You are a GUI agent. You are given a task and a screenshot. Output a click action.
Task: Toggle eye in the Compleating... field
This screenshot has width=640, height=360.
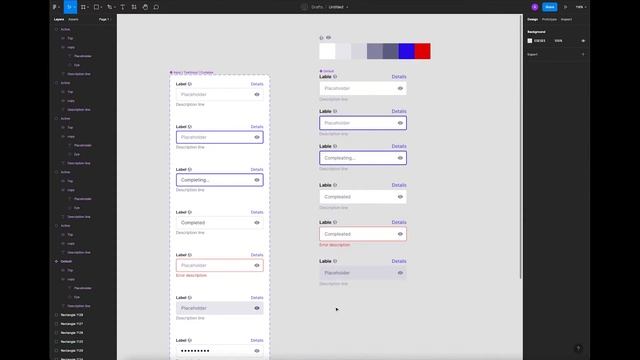coord(400,158)
